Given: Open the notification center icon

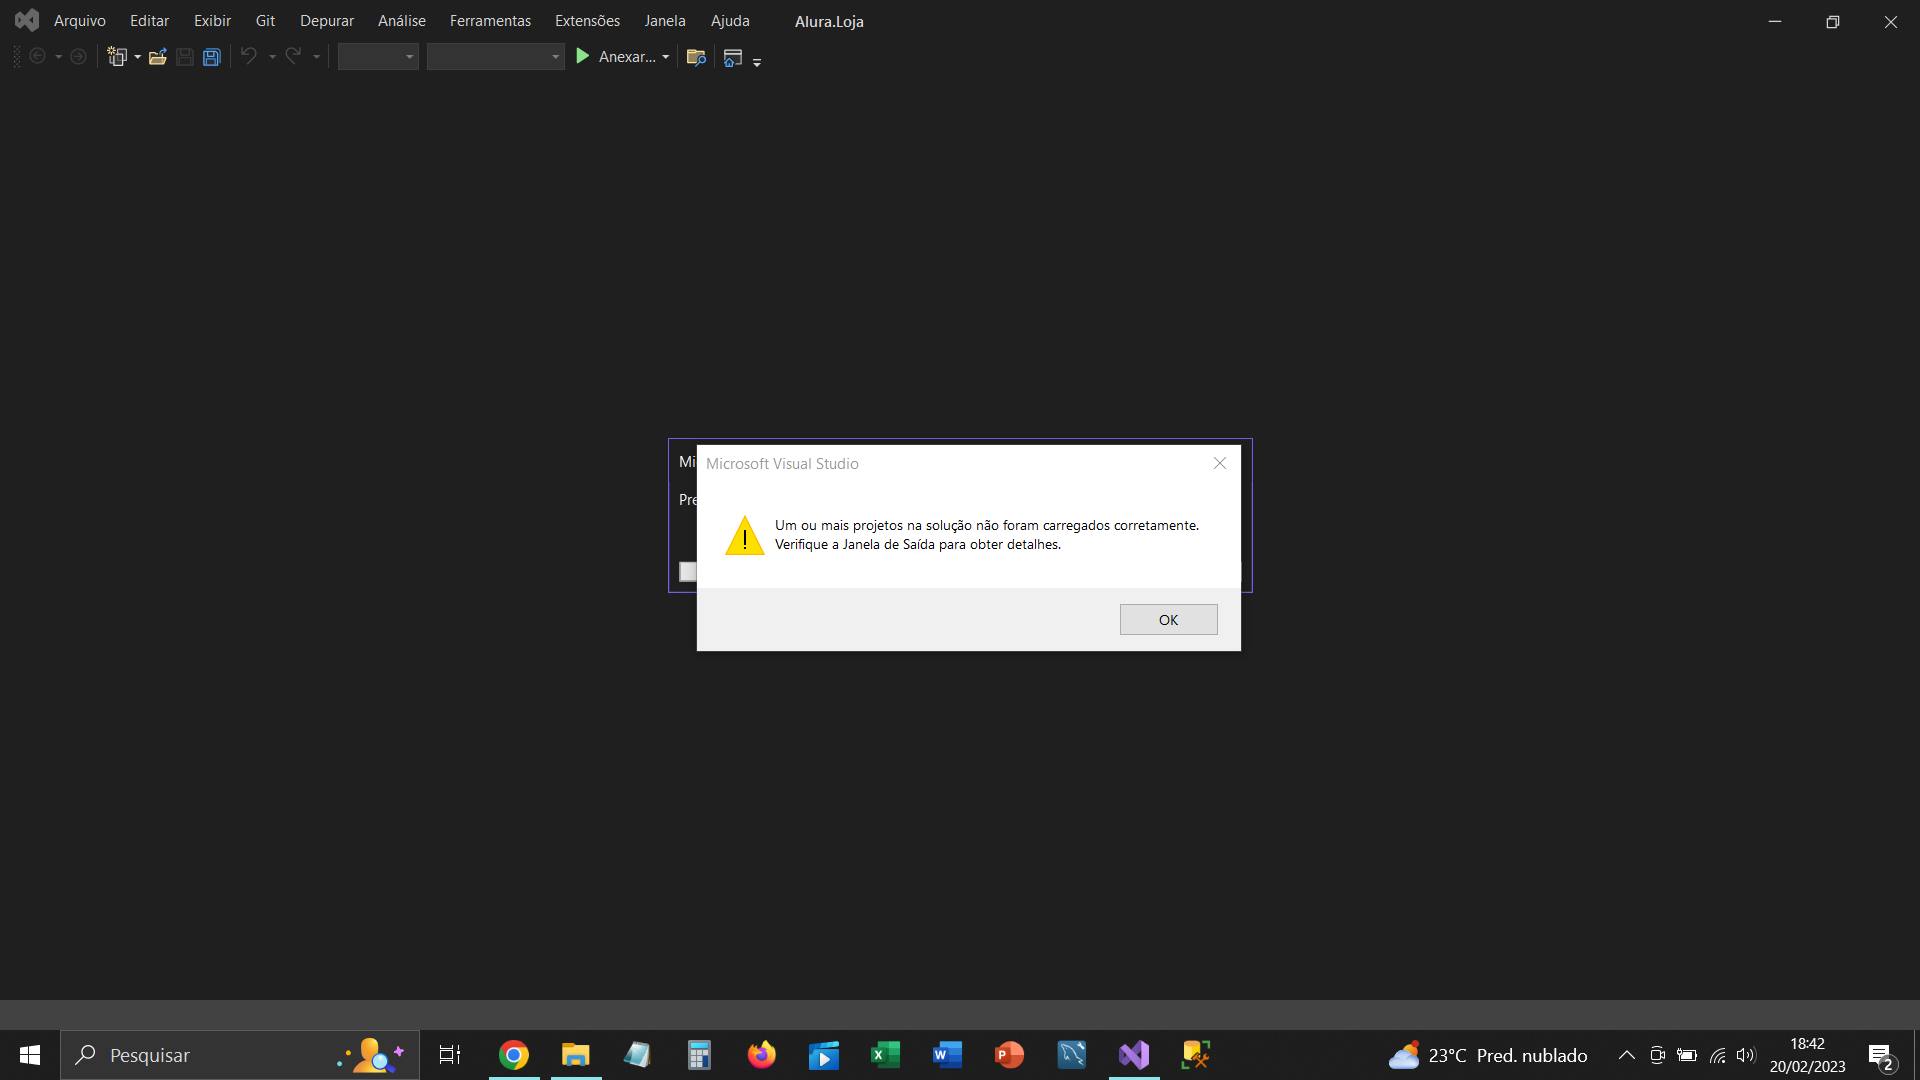Looking at the screenshot, I should coord(1881,1056).
